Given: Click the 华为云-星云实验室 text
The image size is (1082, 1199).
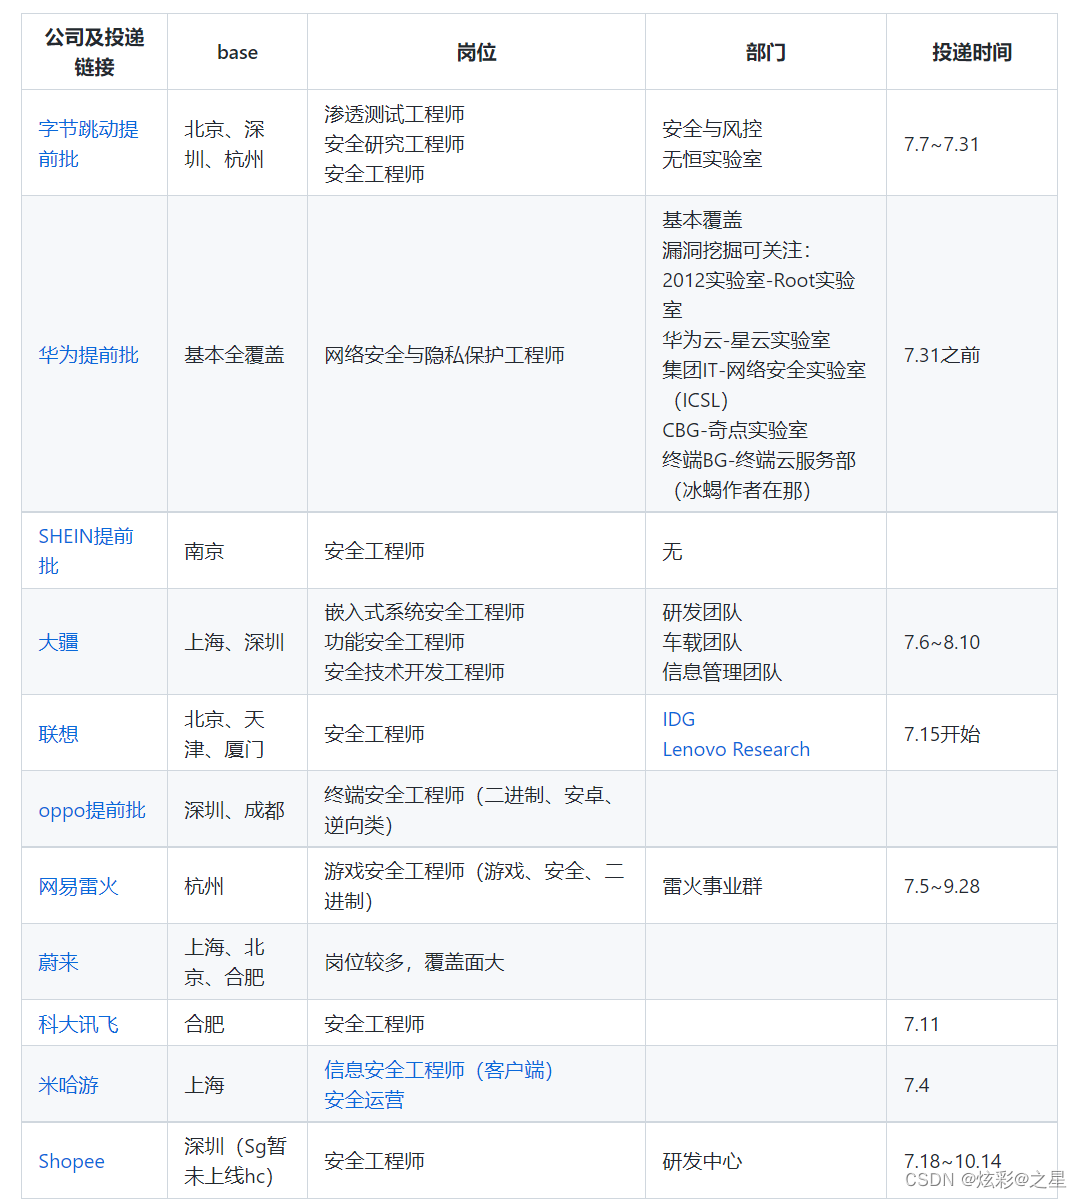Looking at the screenshot, I should (x=746, y=340).
